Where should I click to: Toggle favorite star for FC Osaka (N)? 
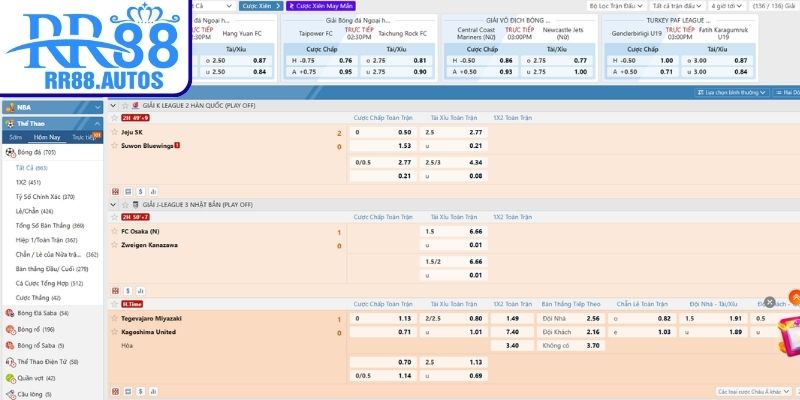116,232
